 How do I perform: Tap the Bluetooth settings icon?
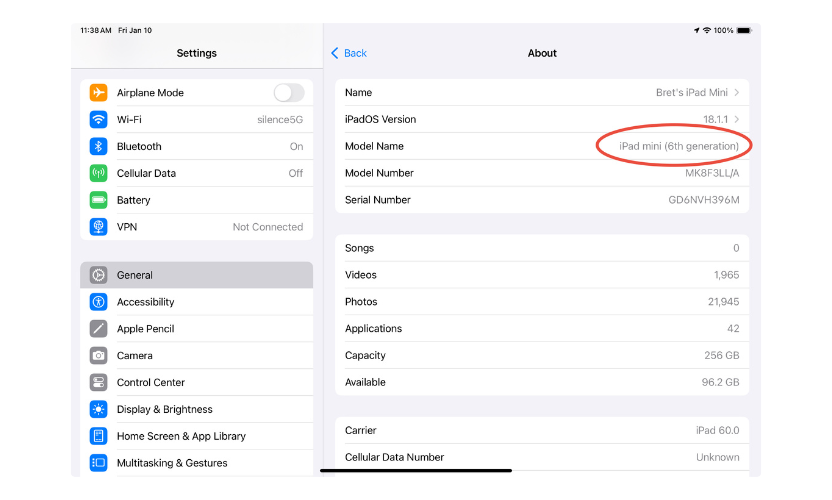(x=98, y=146)
